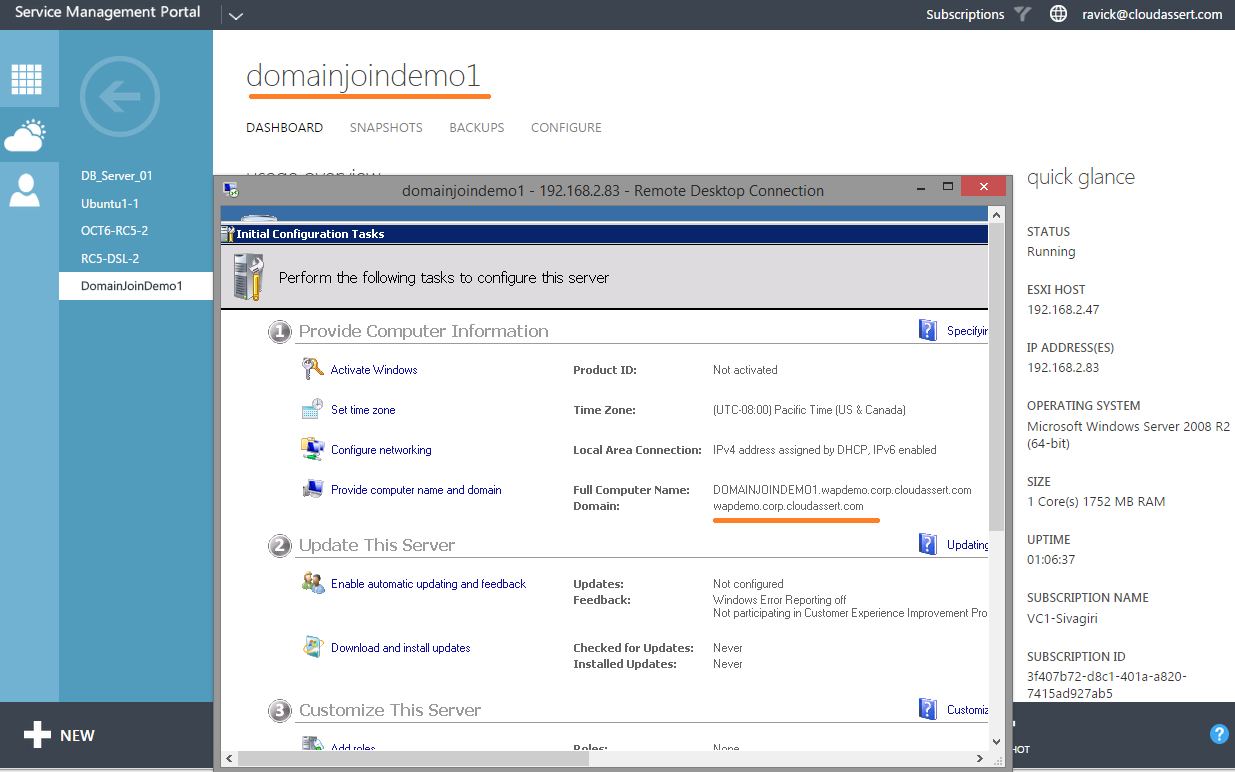Switch to the CONFIGURE tab
This screenshot has width=1235, height=772.
click(566, 128)
